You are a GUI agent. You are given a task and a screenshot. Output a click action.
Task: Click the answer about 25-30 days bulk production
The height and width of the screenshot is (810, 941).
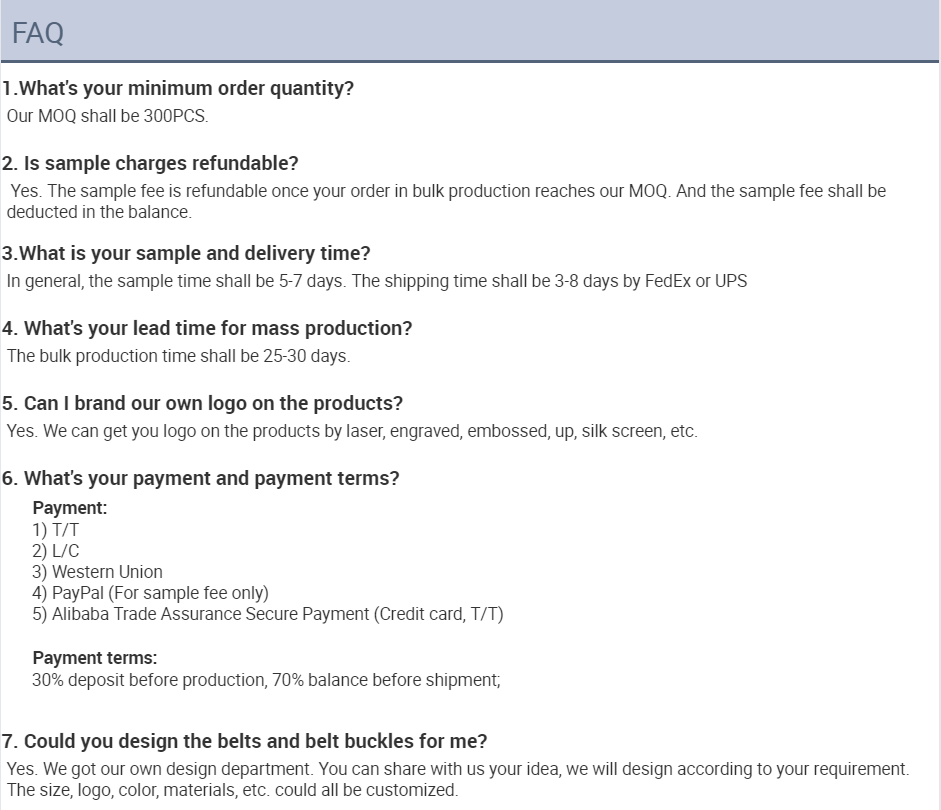178,356
